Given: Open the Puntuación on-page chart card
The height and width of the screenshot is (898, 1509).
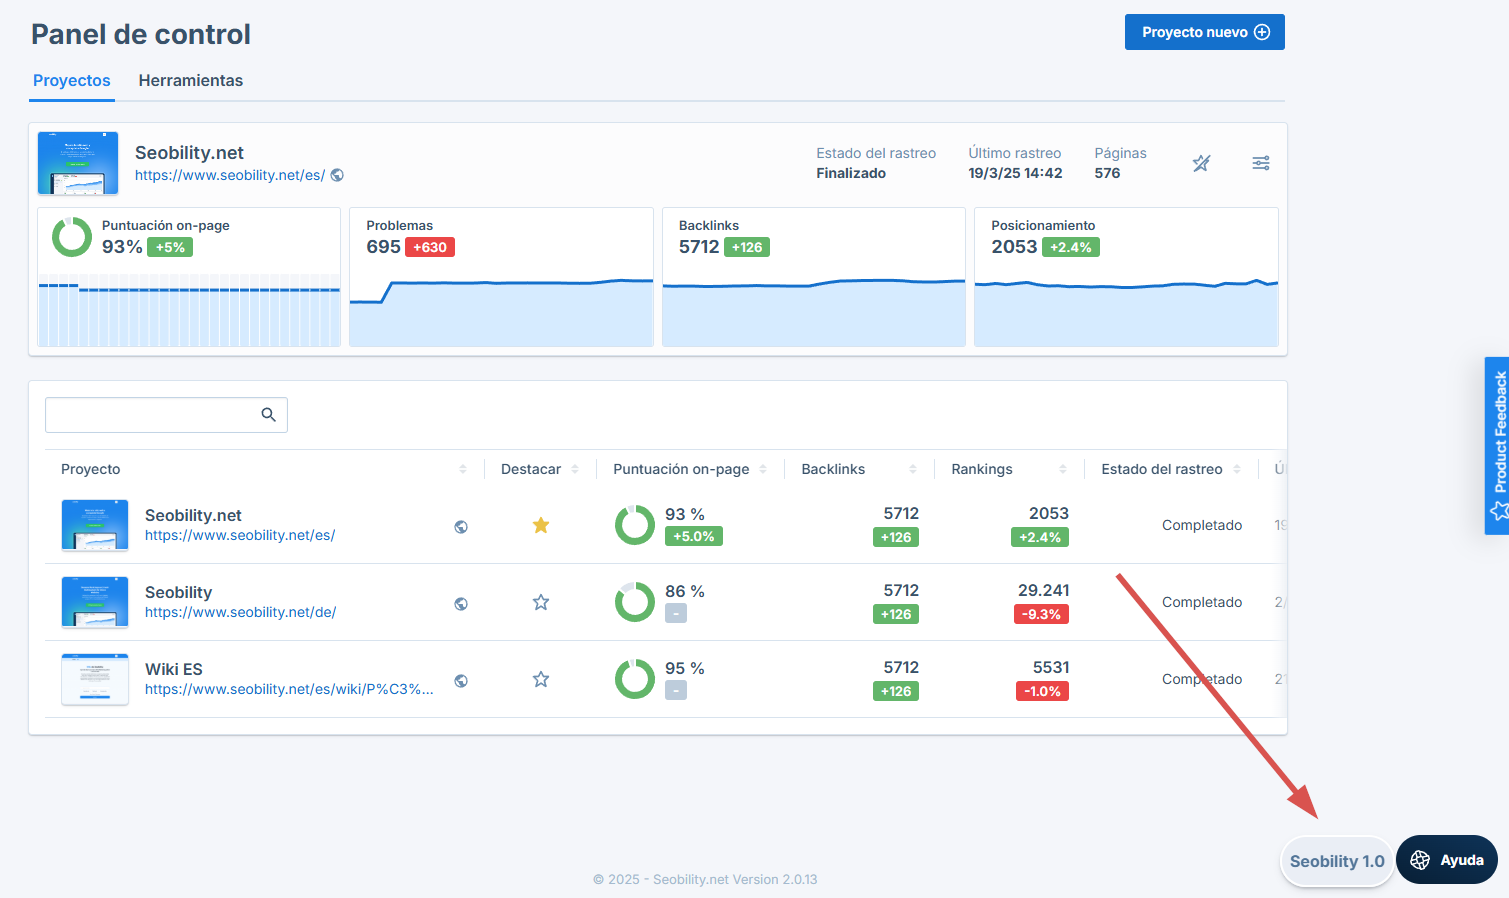Looking at the screenshot, I should click(x=189, y=277).
